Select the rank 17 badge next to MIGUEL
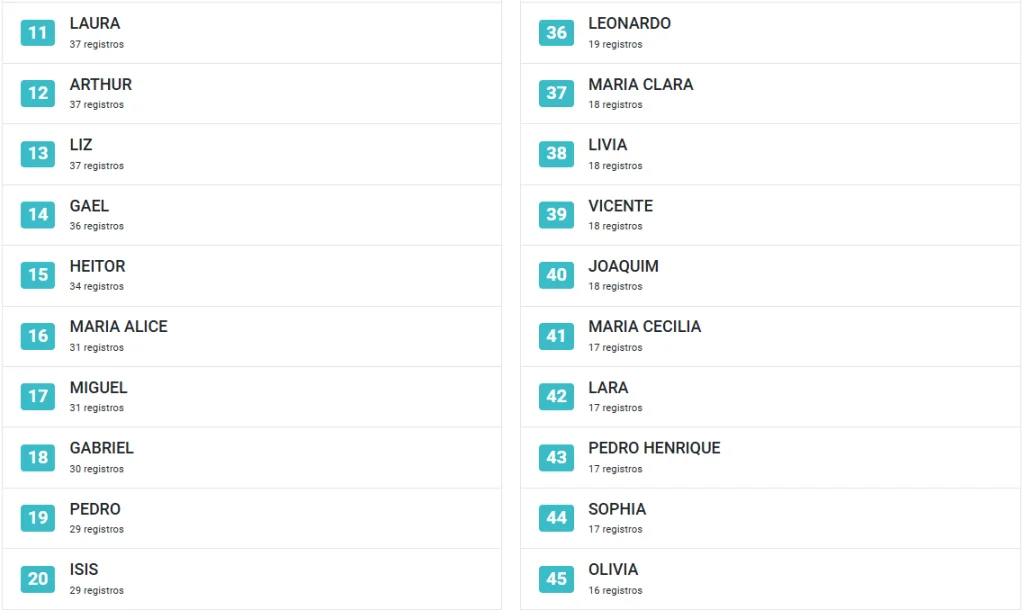Image resolution: width=1024 pixels, height=610 pixels. pos(38,396)
